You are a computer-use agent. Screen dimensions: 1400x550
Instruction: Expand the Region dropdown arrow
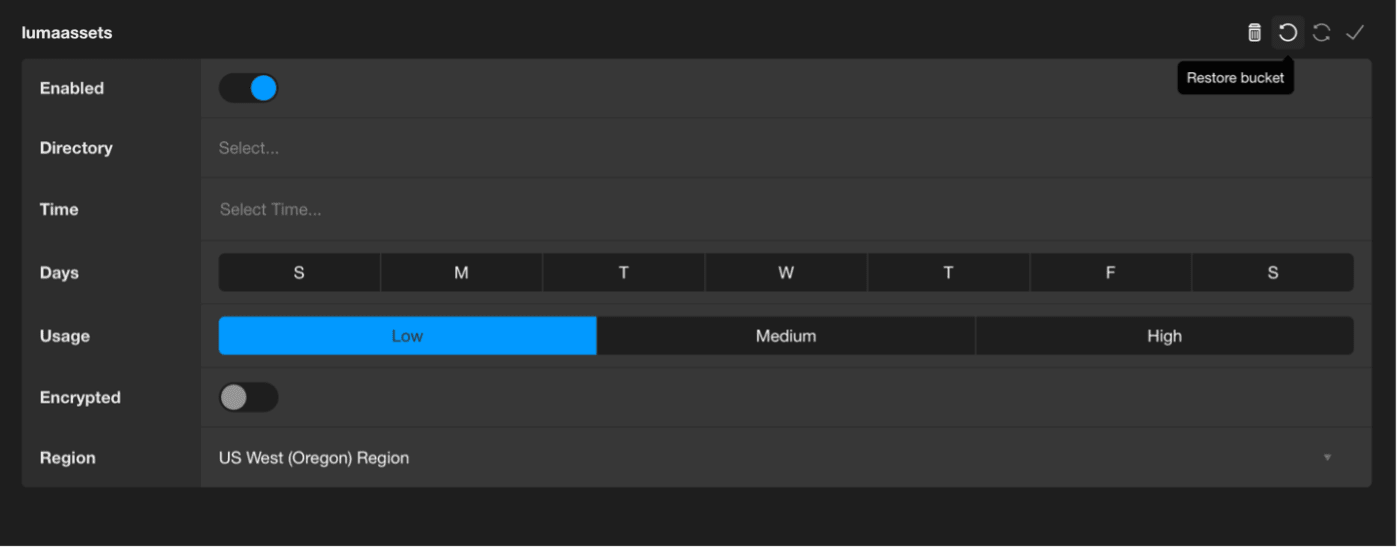coord(1328,458)
